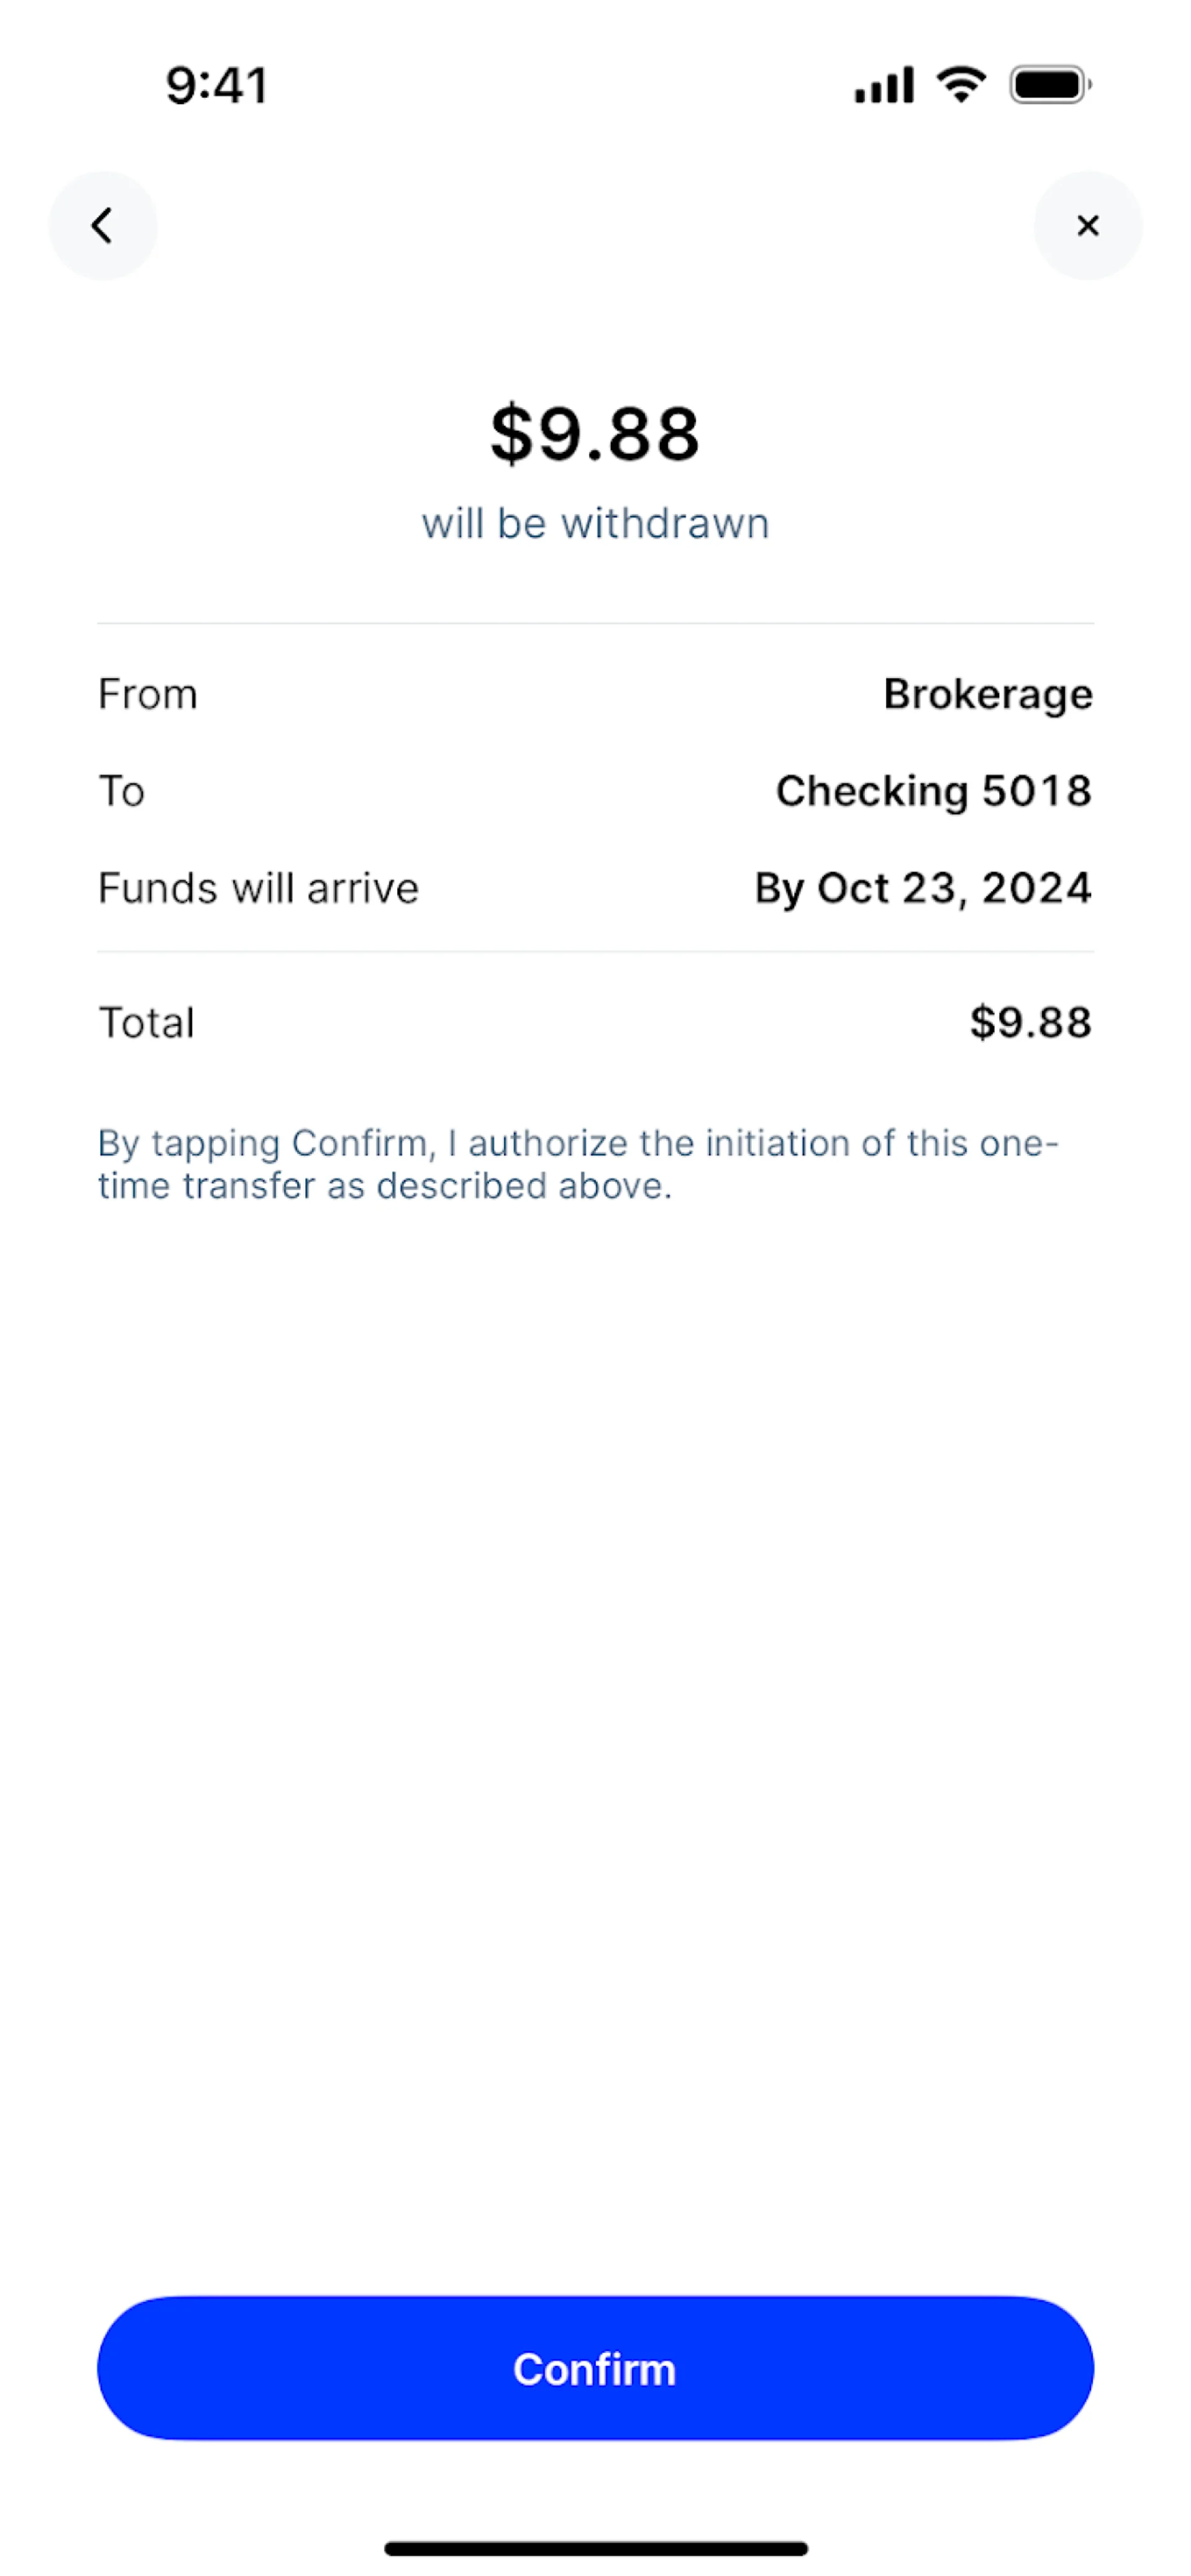
Task: Tap the 9:41 clock
Action: tap(217, 85)
